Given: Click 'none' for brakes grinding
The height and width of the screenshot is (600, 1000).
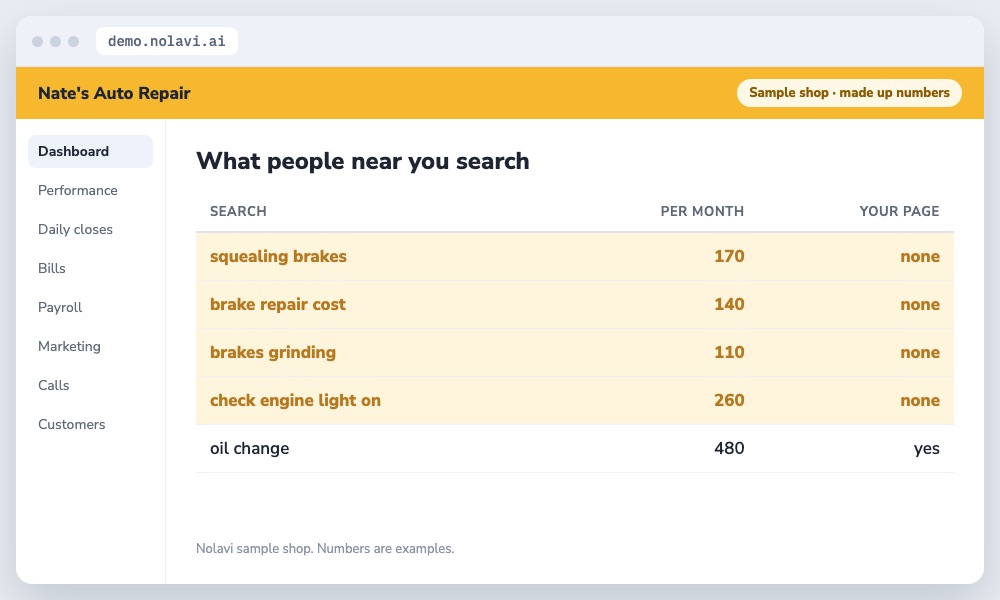Looking at the screenshot, I should [920, 352].
